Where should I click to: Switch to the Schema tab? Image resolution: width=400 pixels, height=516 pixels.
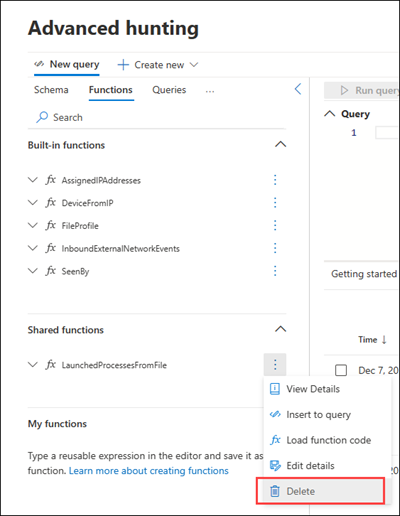51,90
